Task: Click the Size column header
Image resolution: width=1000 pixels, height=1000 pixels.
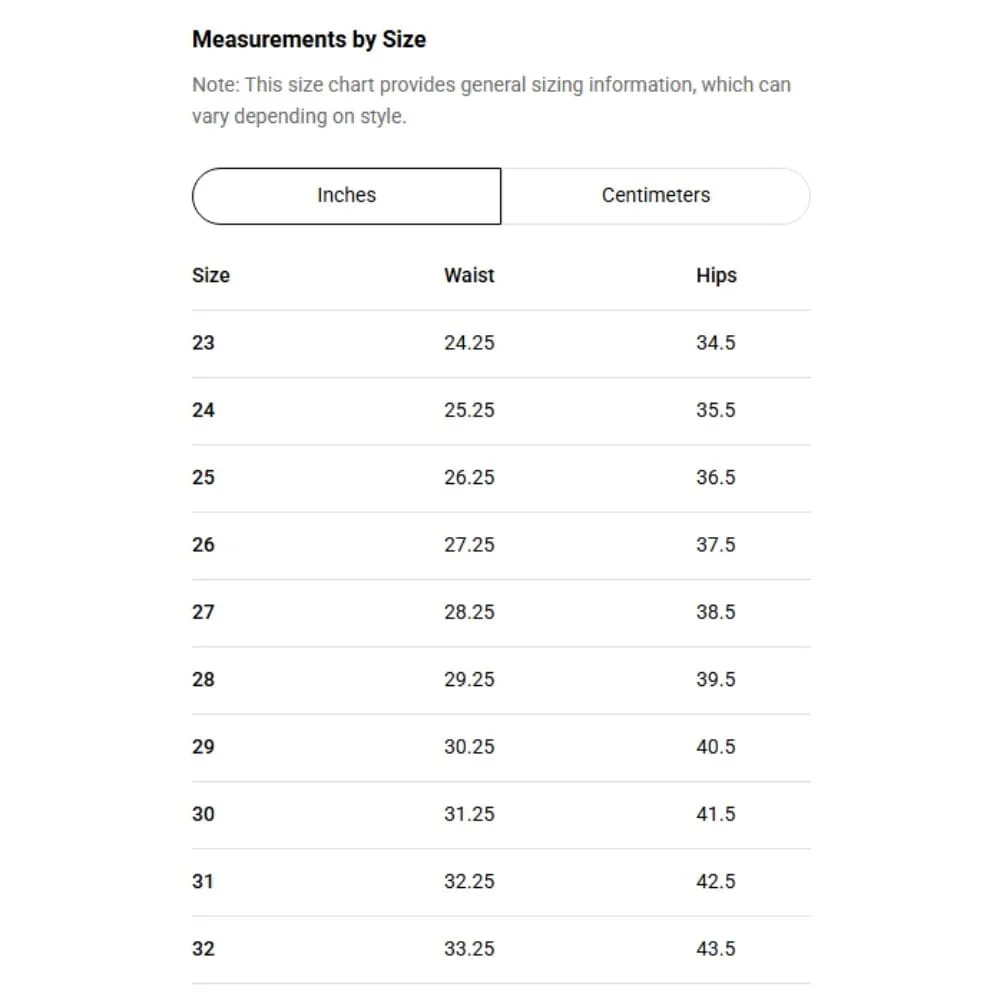Action: 211,276
